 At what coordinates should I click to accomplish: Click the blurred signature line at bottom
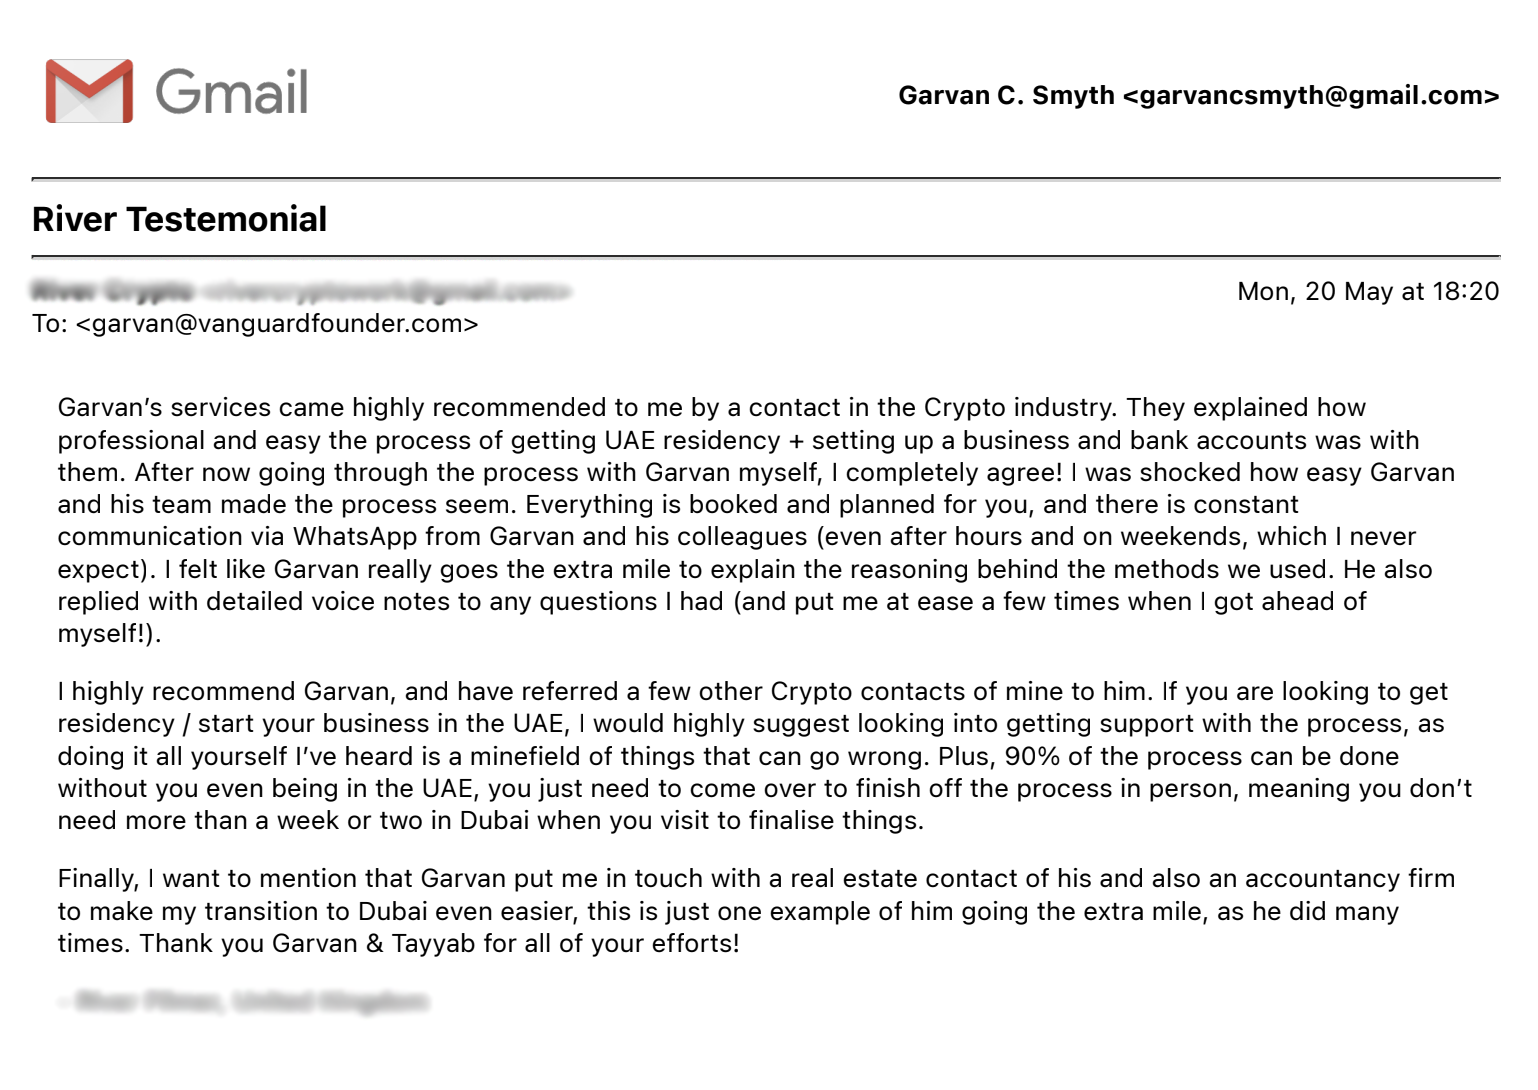pyautogui.click(x=245, y=1001)
